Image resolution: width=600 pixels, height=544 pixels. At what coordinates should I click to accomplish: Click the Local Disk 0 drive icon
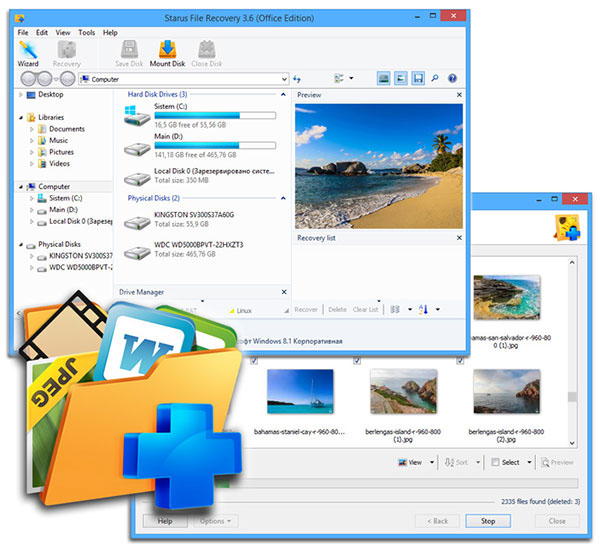coord(137,179)
